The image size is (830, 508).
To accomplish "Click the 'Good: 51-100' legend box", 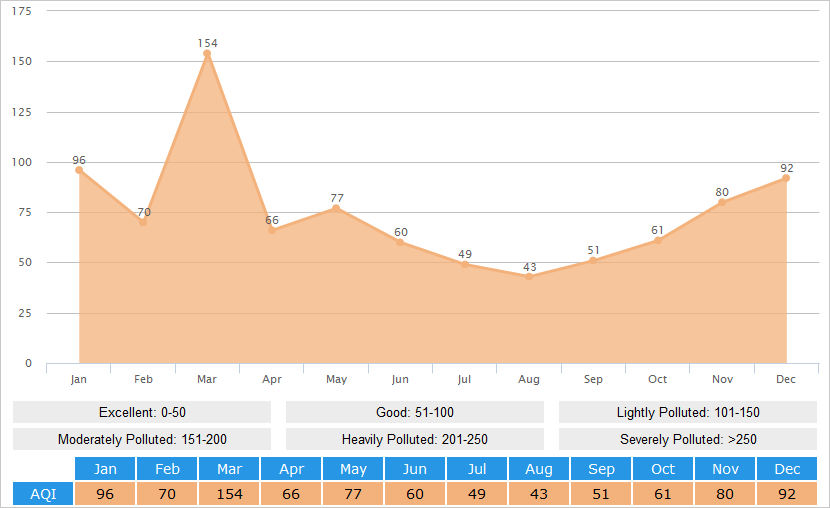I will click(415, 412).
